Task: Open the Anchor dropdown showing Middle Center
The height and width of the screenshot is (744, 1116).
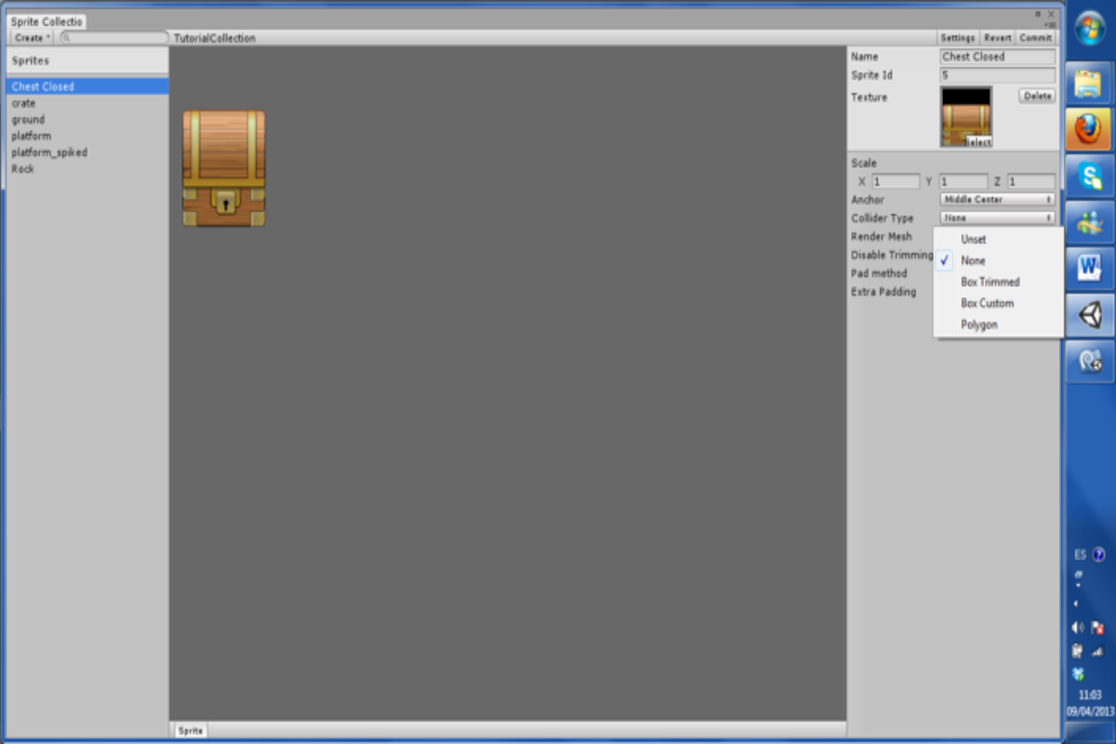Action: coord(995,199)
